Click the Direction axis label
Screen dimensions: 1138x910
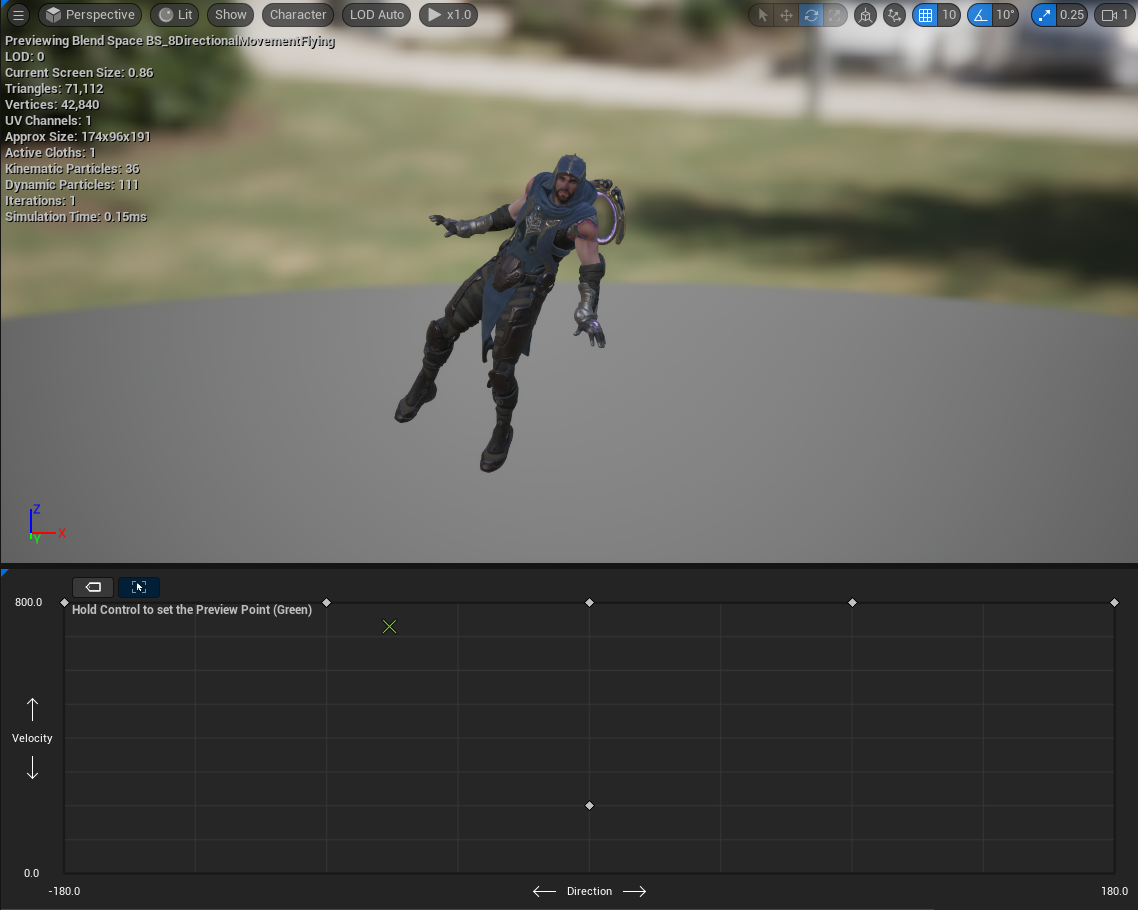(589, 891)
